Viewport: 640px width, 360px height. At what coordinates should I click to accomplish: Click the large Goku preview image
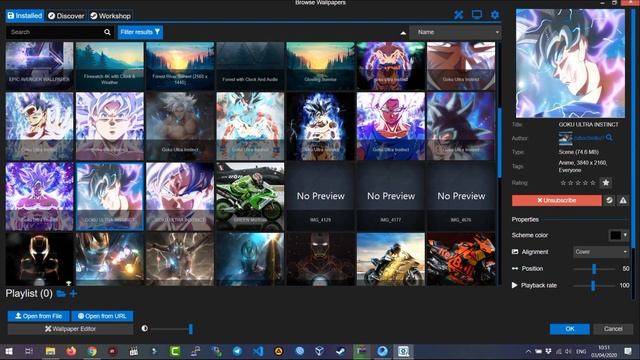570,64
